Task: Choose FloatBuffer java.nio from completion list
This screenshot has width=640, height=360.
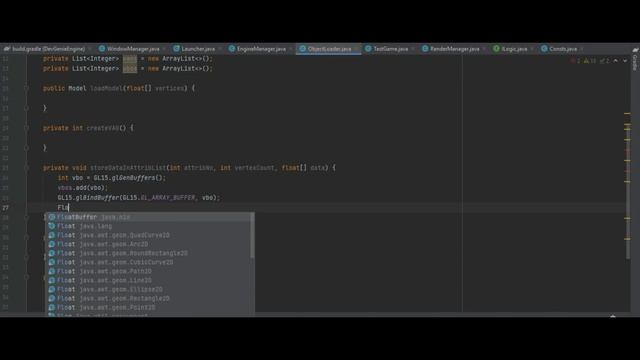Action: click(149, 217)
